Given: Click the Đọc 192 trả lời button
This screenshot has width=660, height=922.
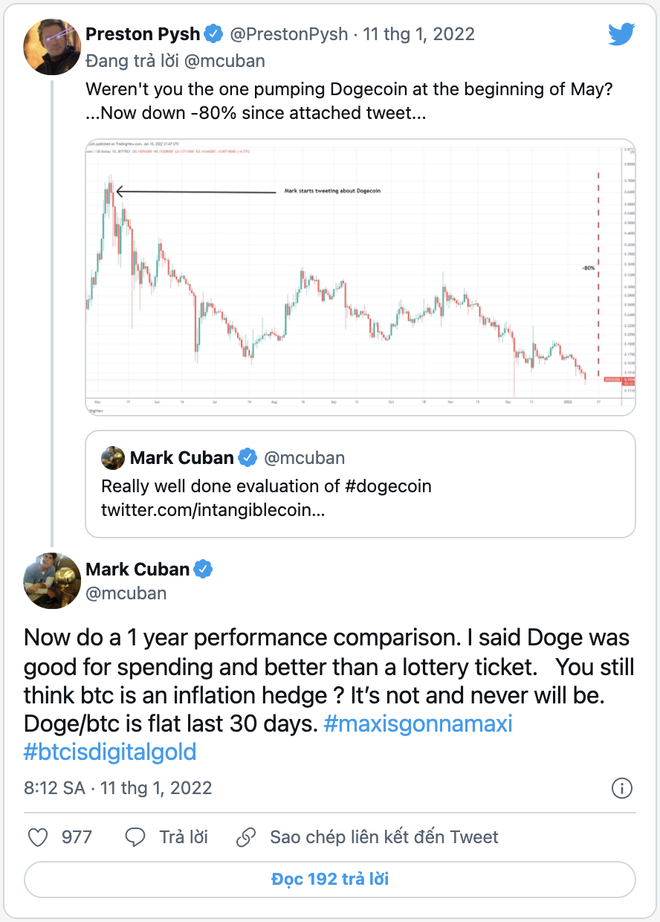Looking at the screenshot, I should coord(330,879).
